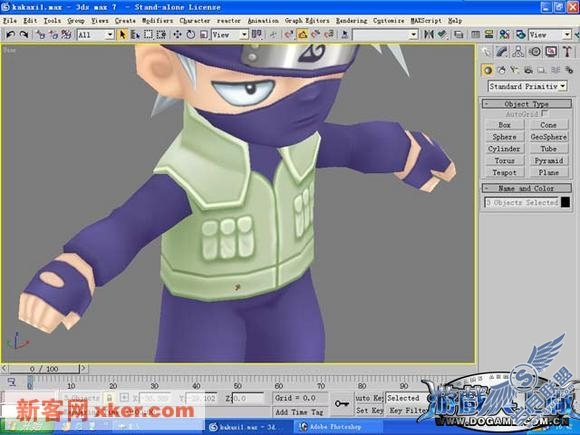This screenshot has height=435, width=580.
Task: Click the Edit Named Selection Sets icon
Action: click(x=345, y=35)
